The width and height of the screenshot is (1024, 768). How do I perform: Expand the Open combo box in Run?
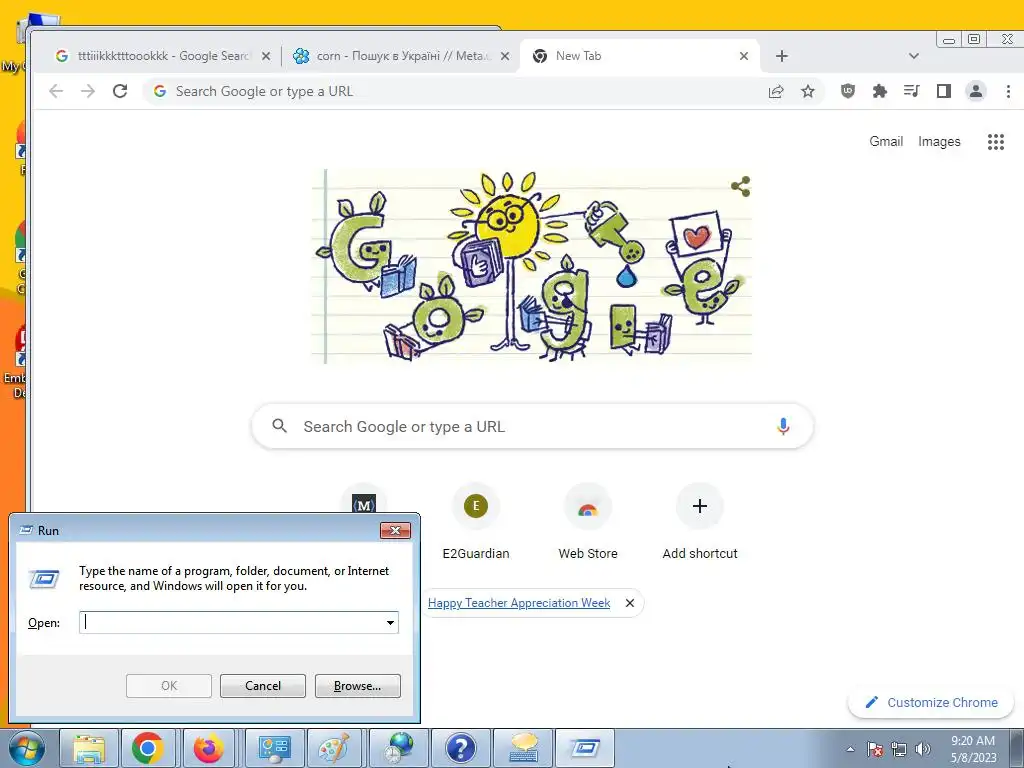pos(390,622)
